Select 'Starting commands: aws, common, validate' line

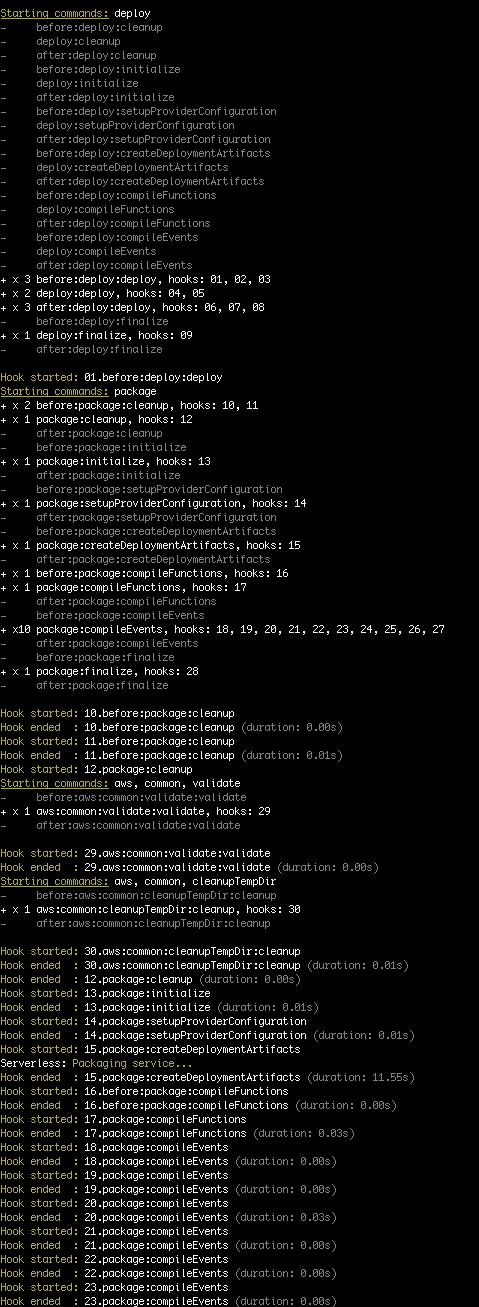[x=106, y=783]
